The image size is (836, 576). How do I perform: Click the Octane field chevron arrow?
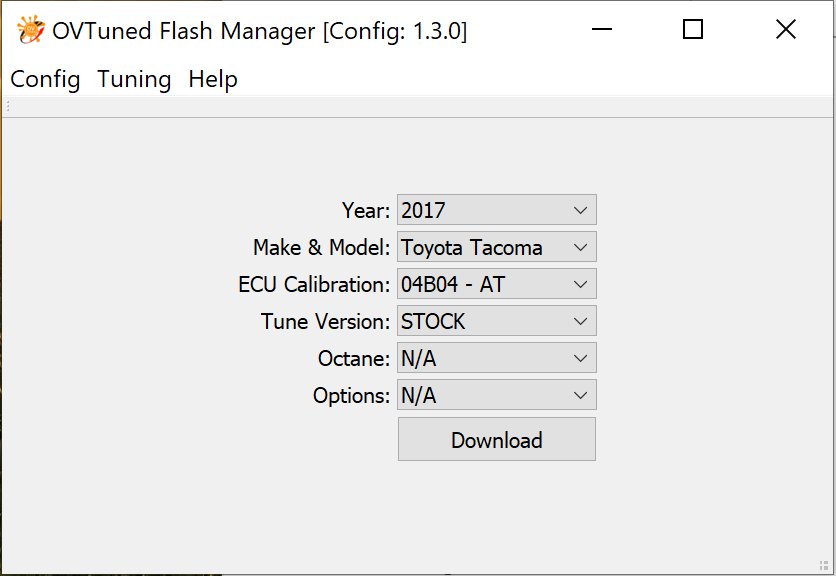tap(581, 358)
